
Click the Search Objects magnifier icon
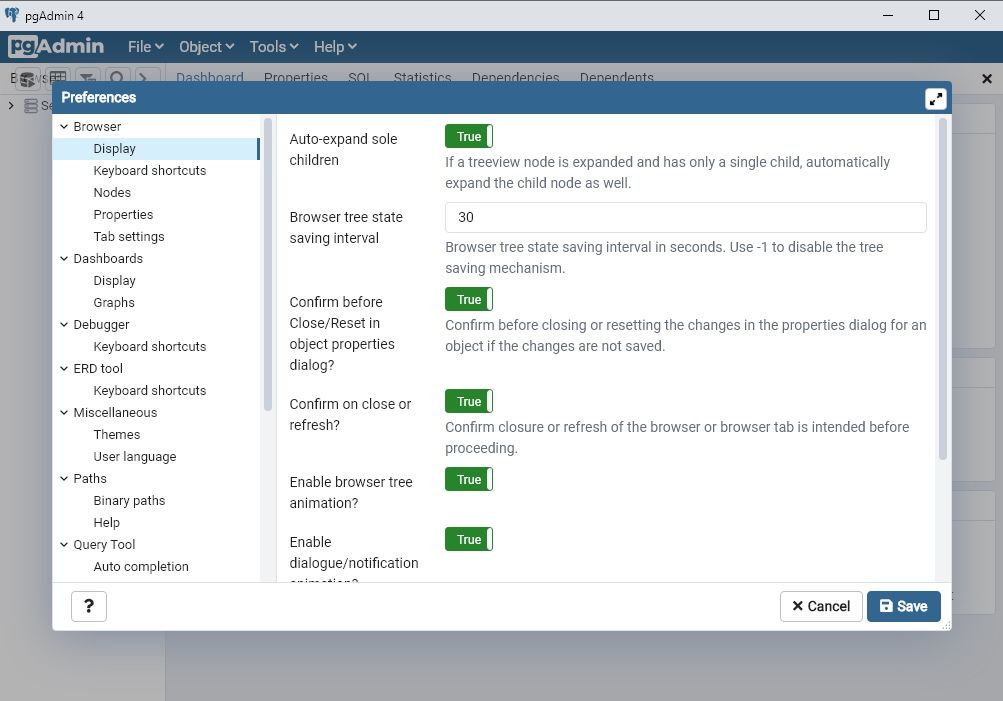point(117,78)
